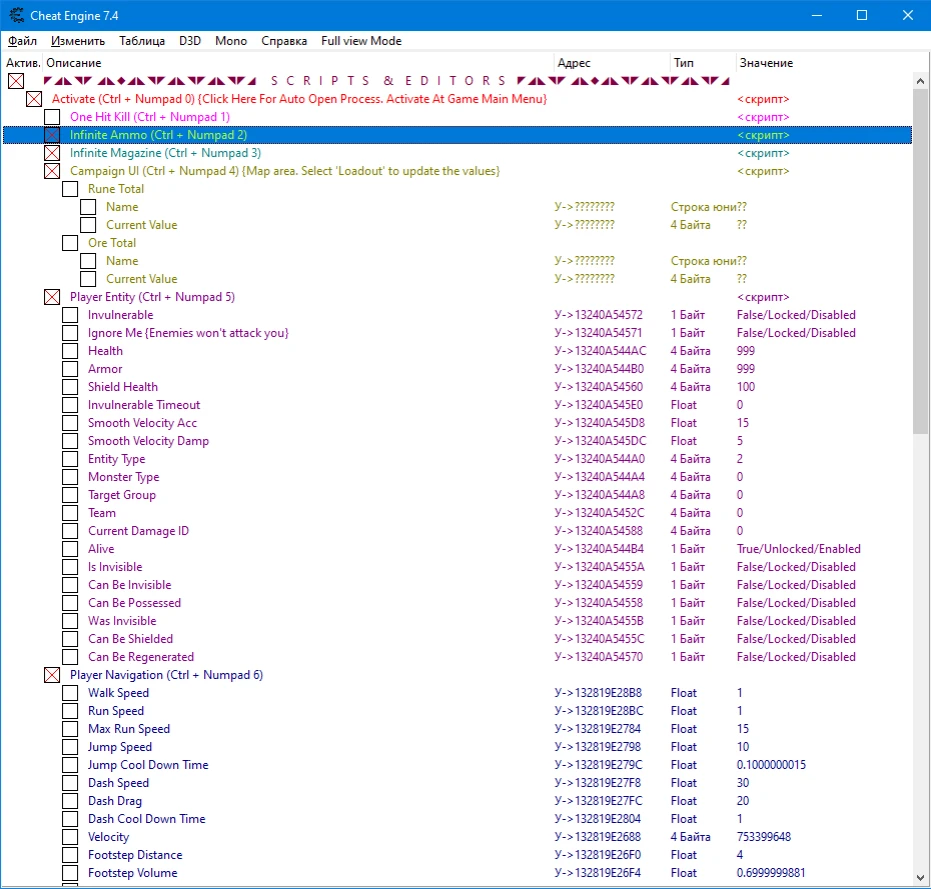Switch to Full view Mode
Image resolution: width=931 pixels, height=889 pixels.
point(361,41)
